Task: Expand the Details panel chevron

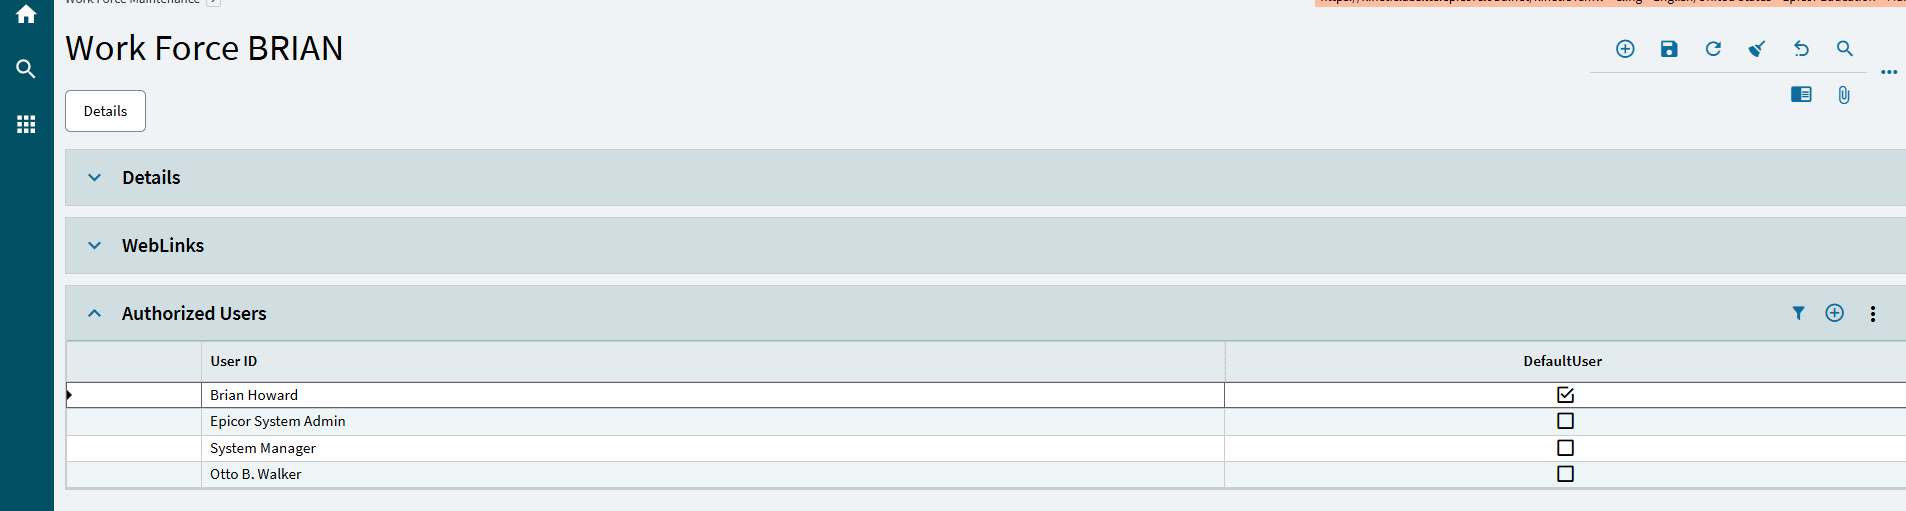Action: coord(94,178)
